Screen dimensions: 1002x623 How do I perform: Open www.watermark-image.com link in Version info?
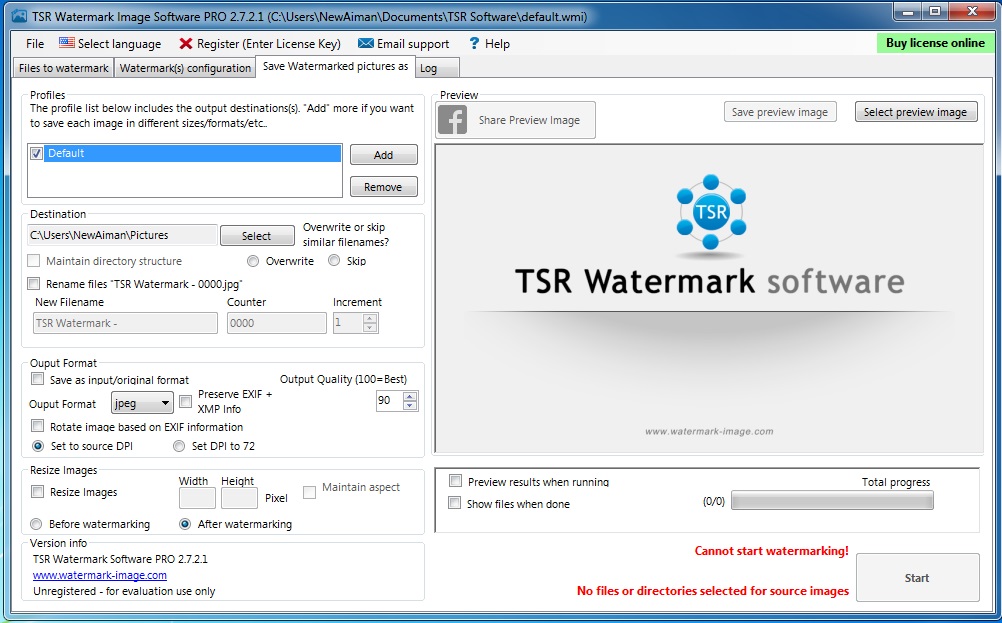[x=100, y=575]
